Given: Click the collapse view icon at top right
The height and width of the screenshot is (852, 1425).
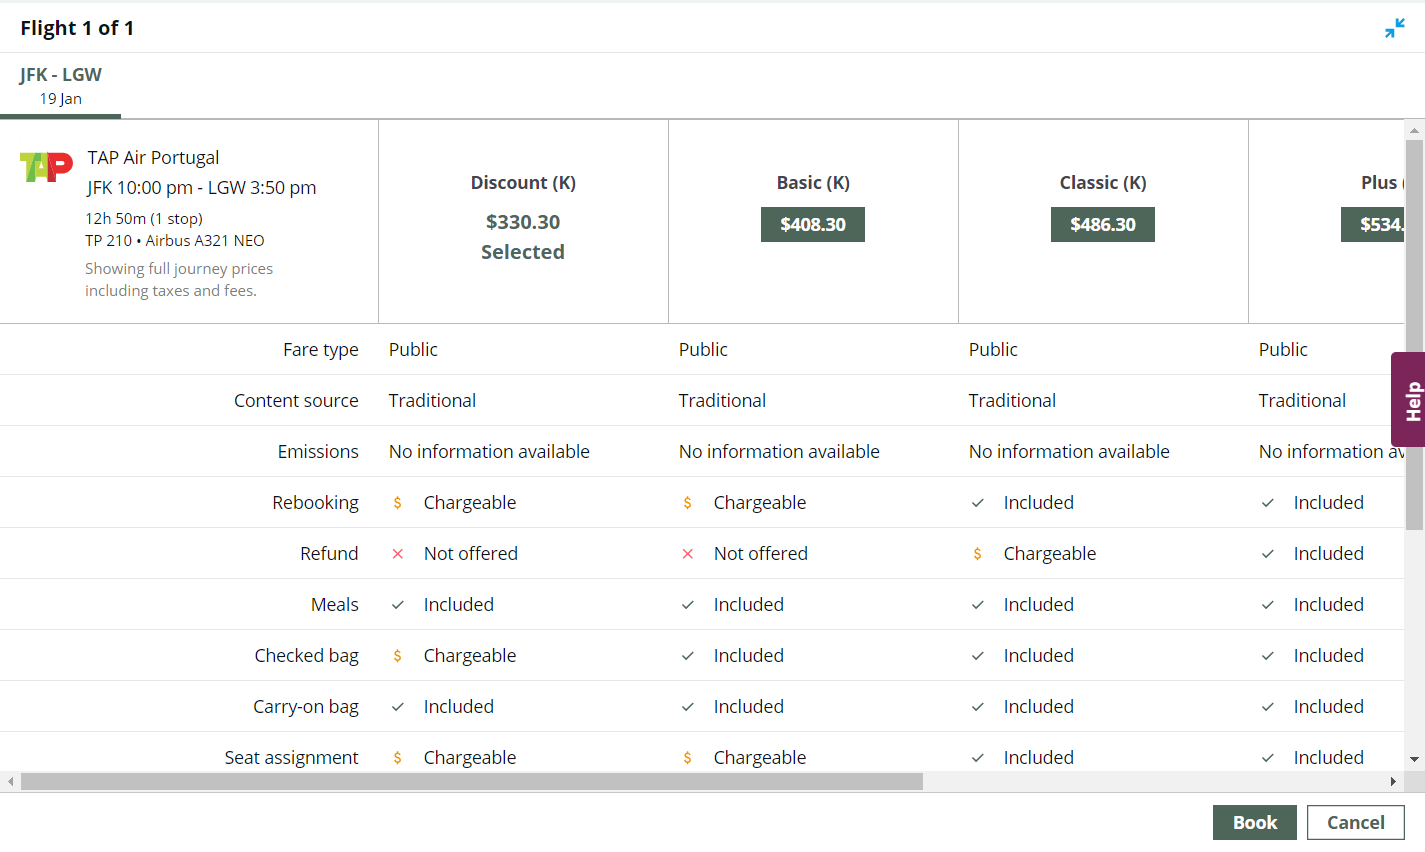Looking at the screenshot, I should (1394, 29).
